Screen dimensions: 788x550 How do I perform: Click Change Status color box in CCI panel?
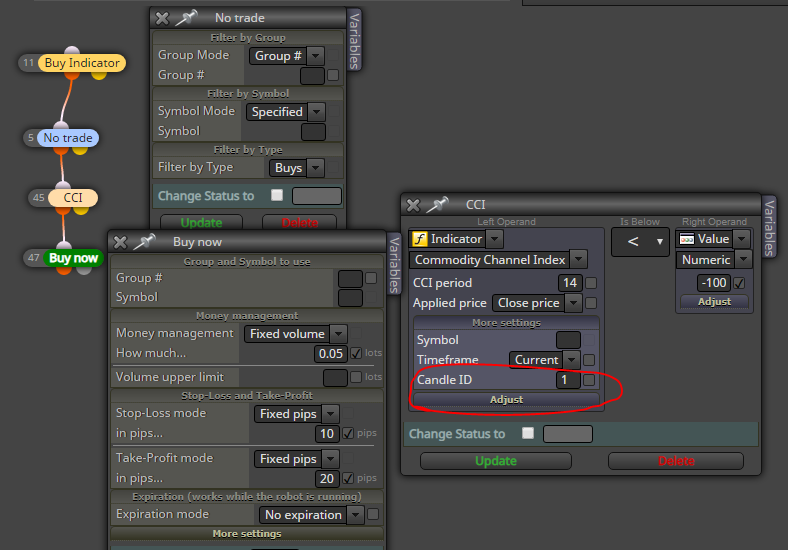point(568,434)
